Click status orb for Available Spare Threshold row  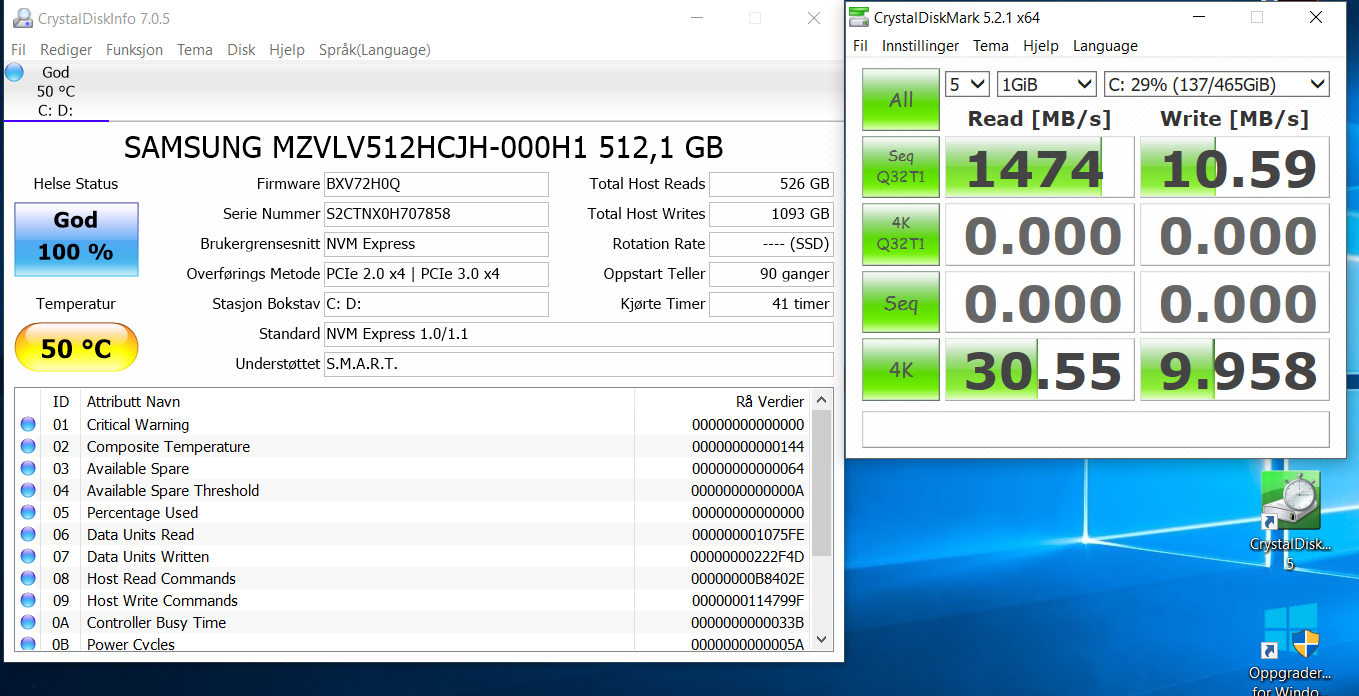pos(28,491)
